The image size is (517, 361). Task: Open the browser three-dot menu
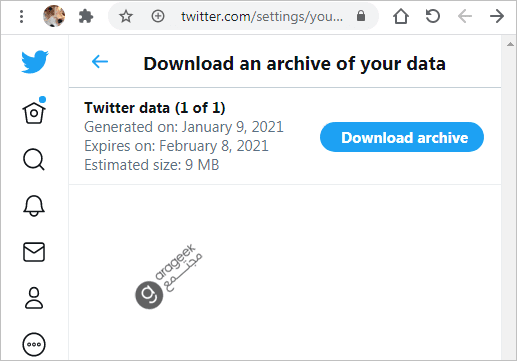[x=22, y=16]
